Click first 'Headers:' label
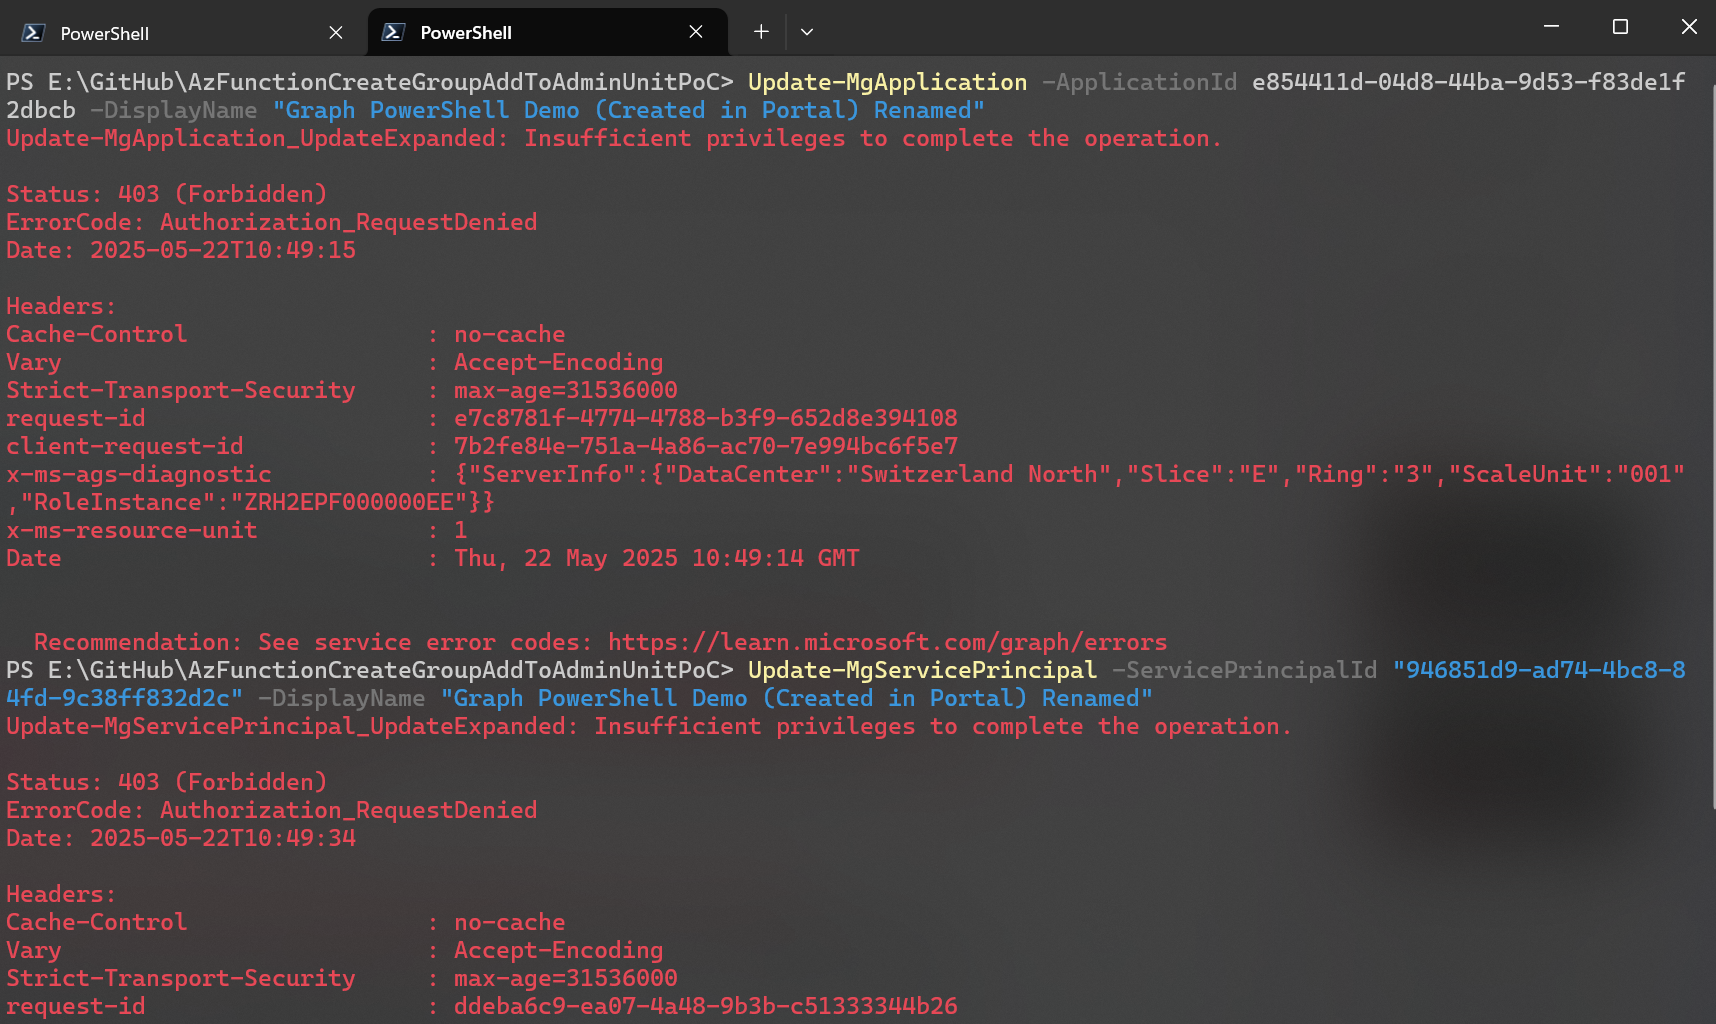The width and height of the screenshot is (1716, 1024). [x=61, y=306]
